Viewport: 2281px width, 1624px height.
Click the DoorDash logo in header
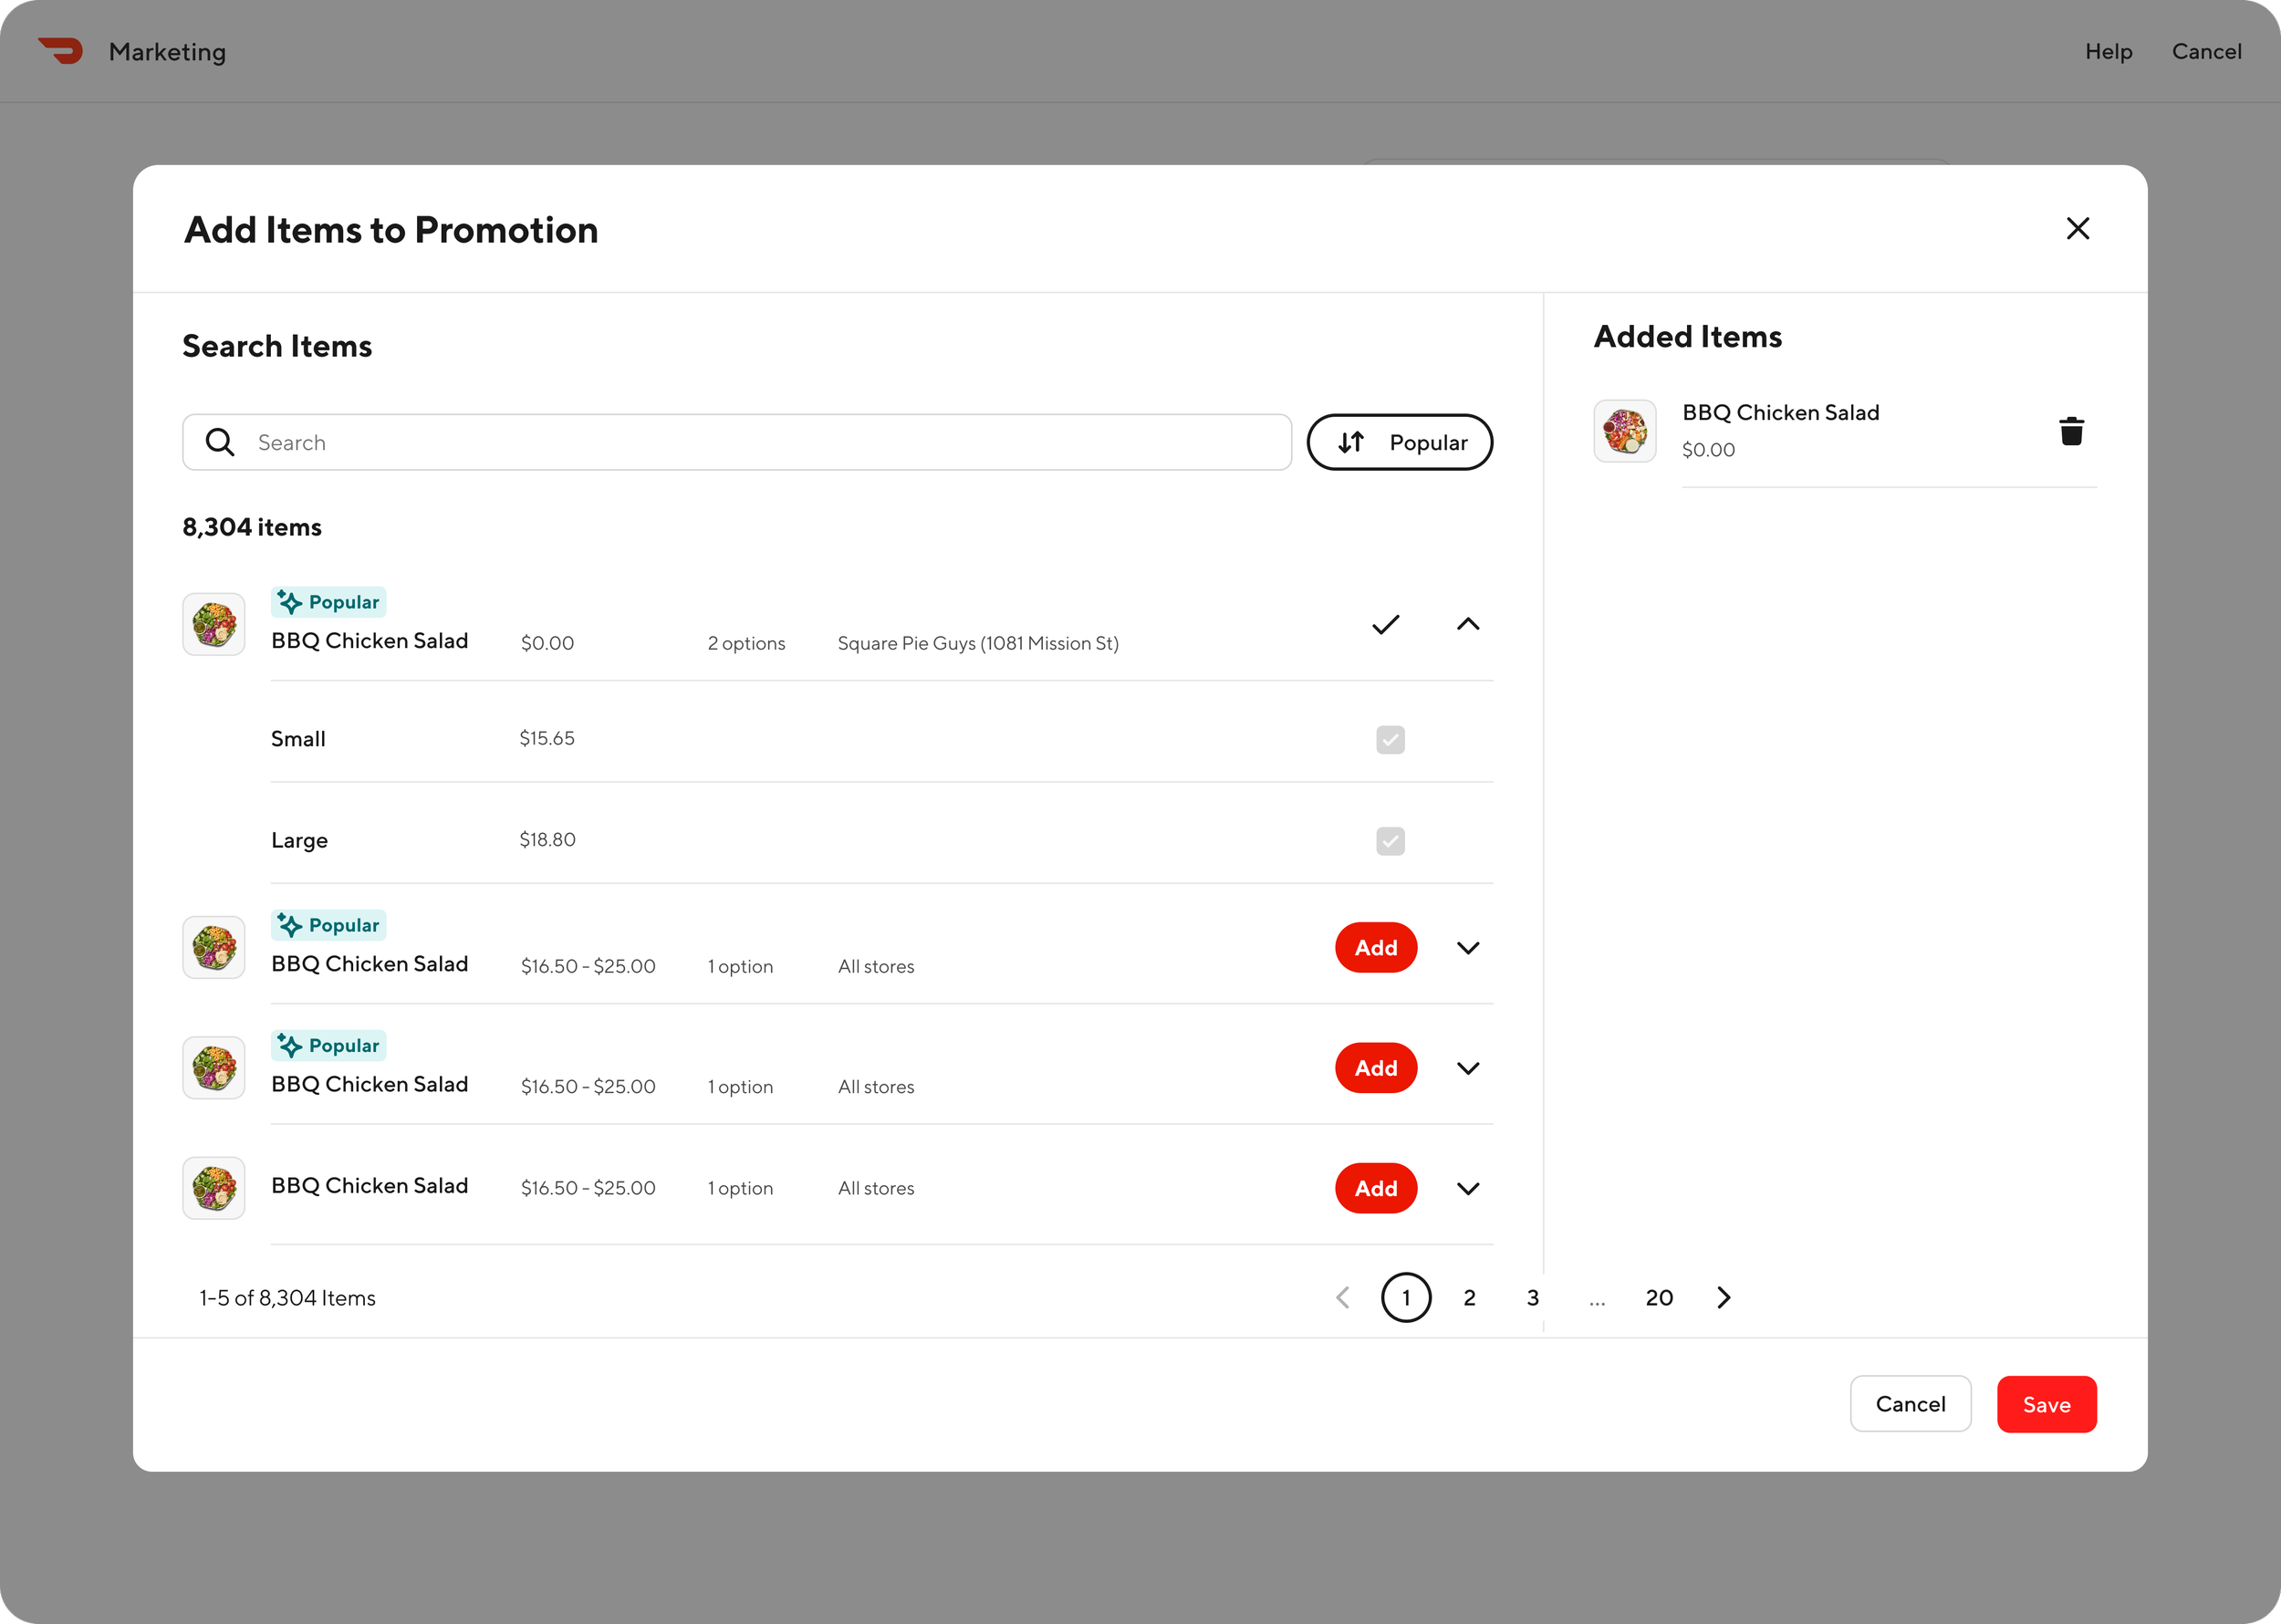61,50
